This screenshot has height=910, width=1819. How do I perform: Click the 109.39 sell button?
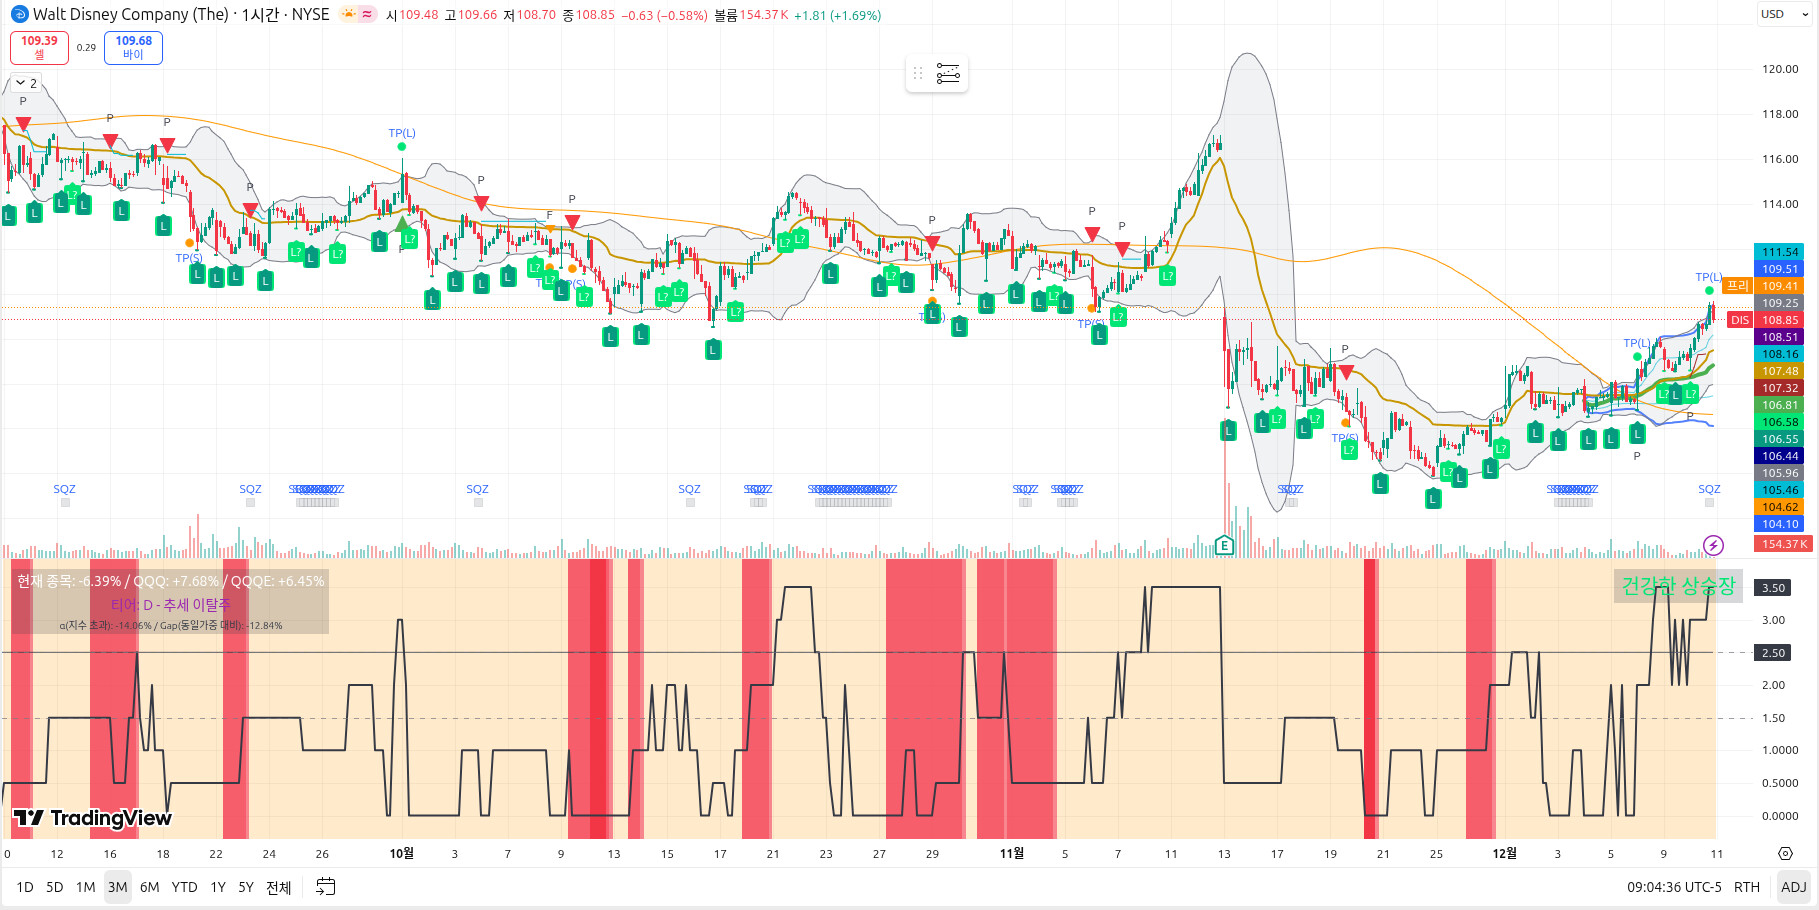coord(39,47)
